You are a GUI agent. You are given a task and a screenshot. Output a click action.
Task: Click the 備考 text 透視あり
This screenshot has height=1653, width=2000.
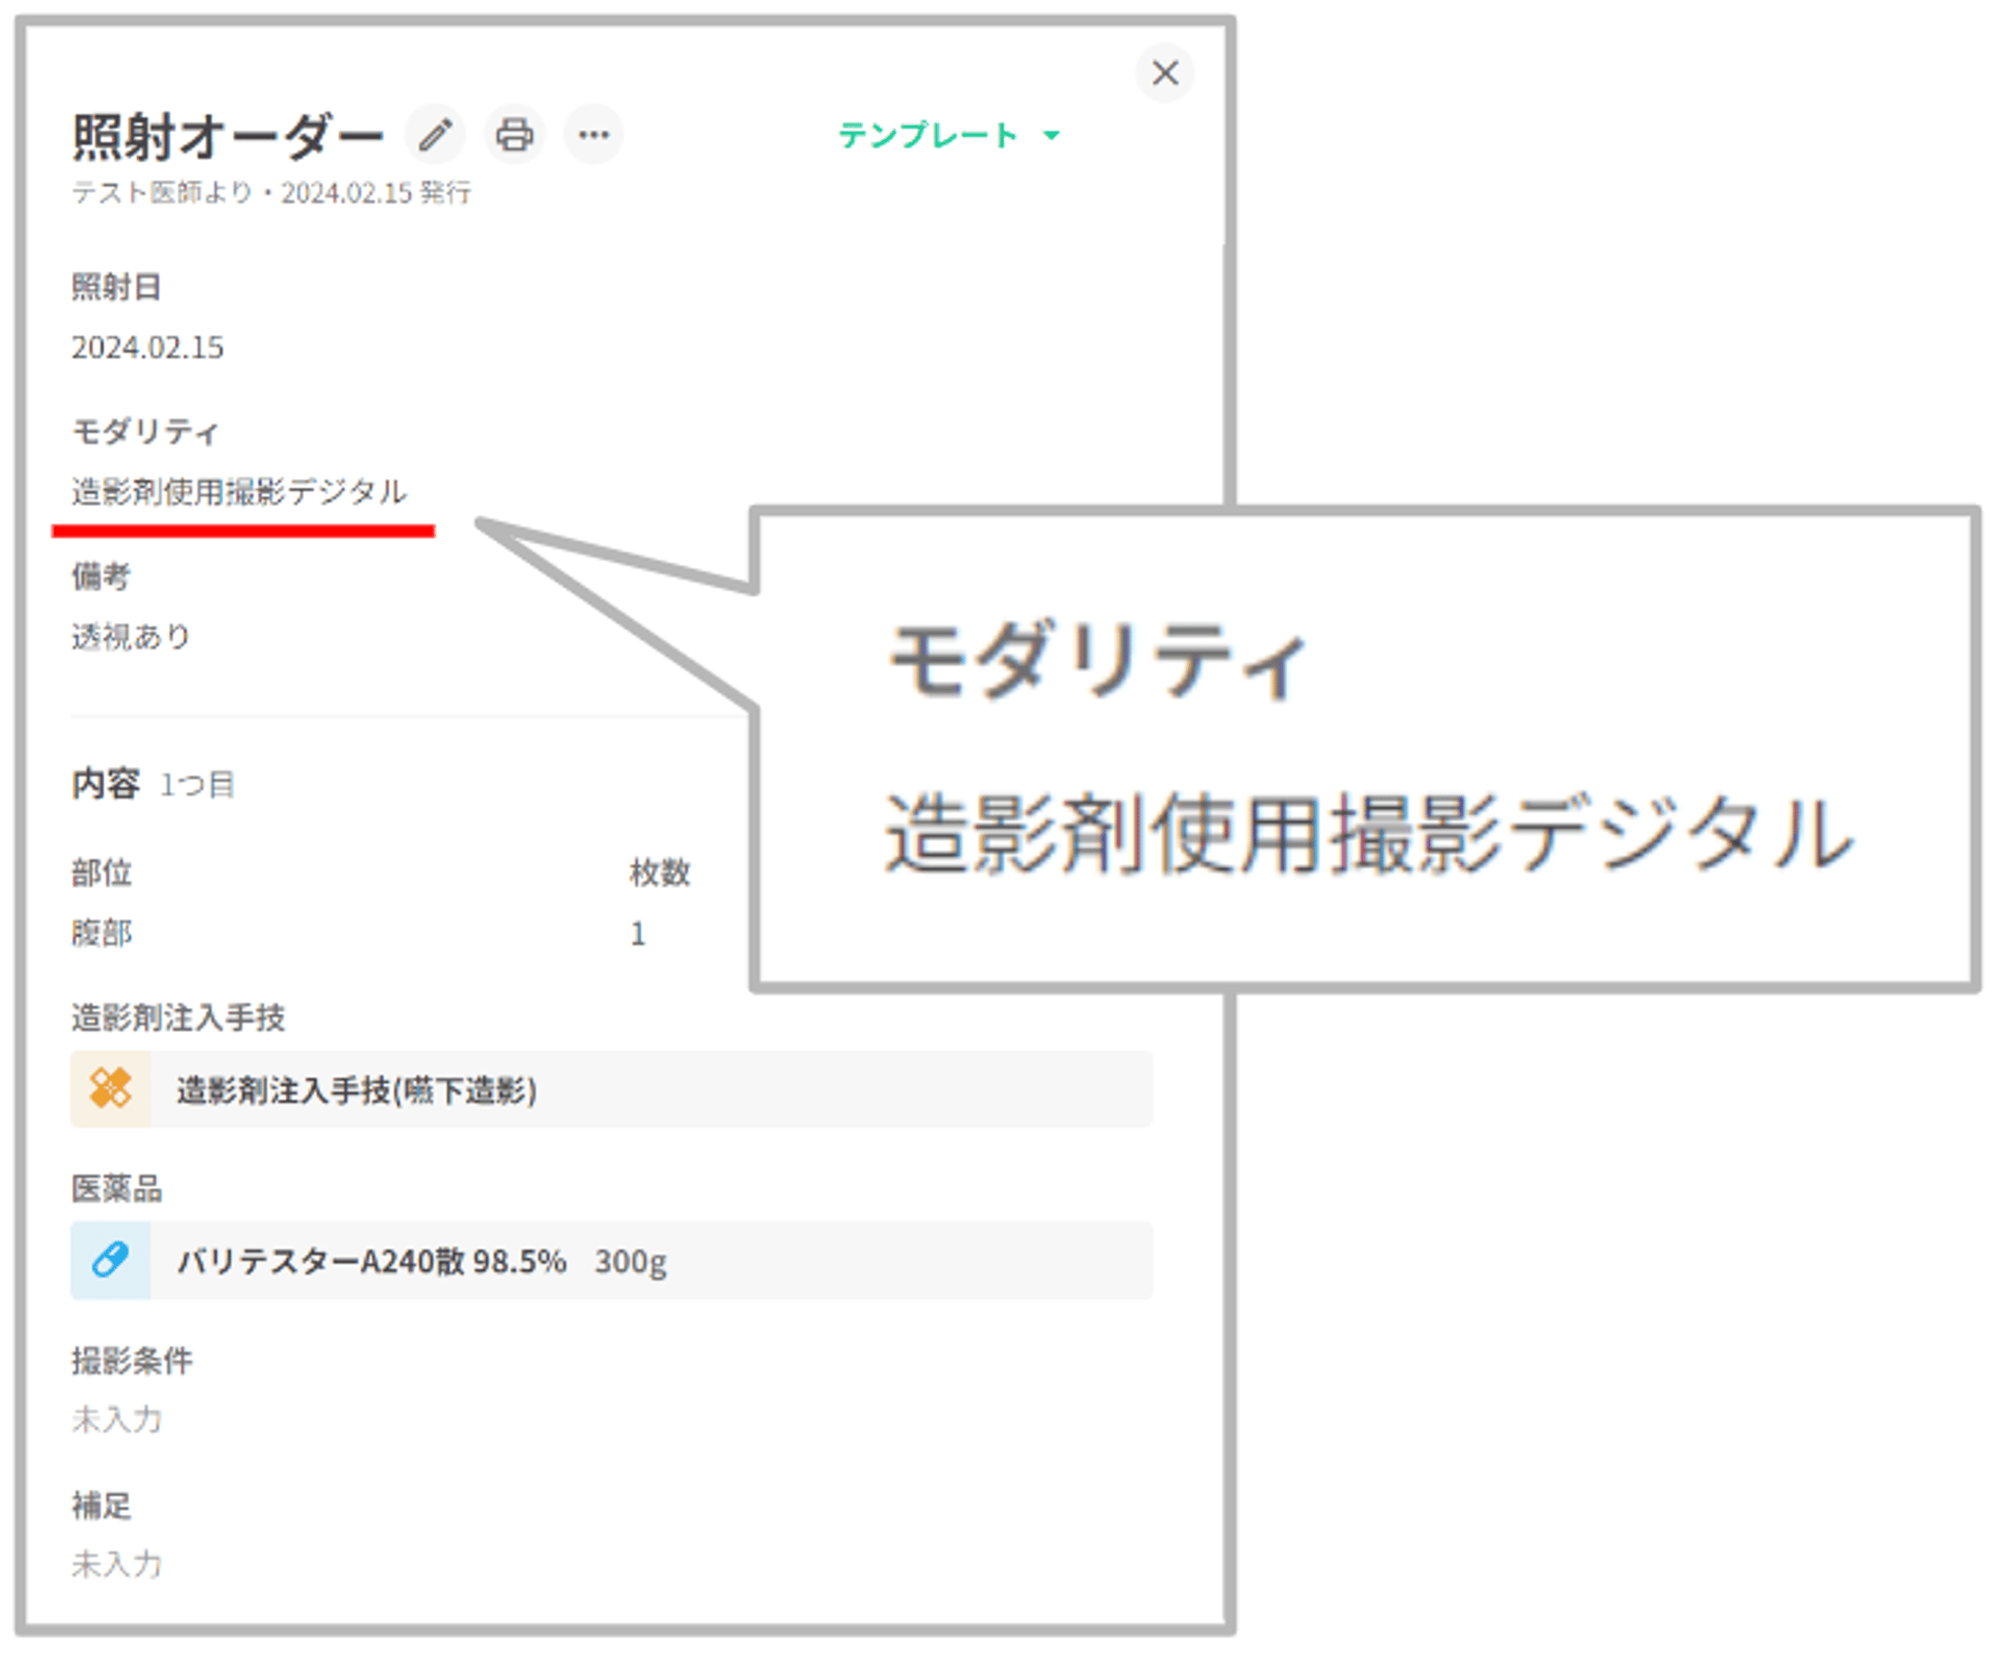click(131, 637)
